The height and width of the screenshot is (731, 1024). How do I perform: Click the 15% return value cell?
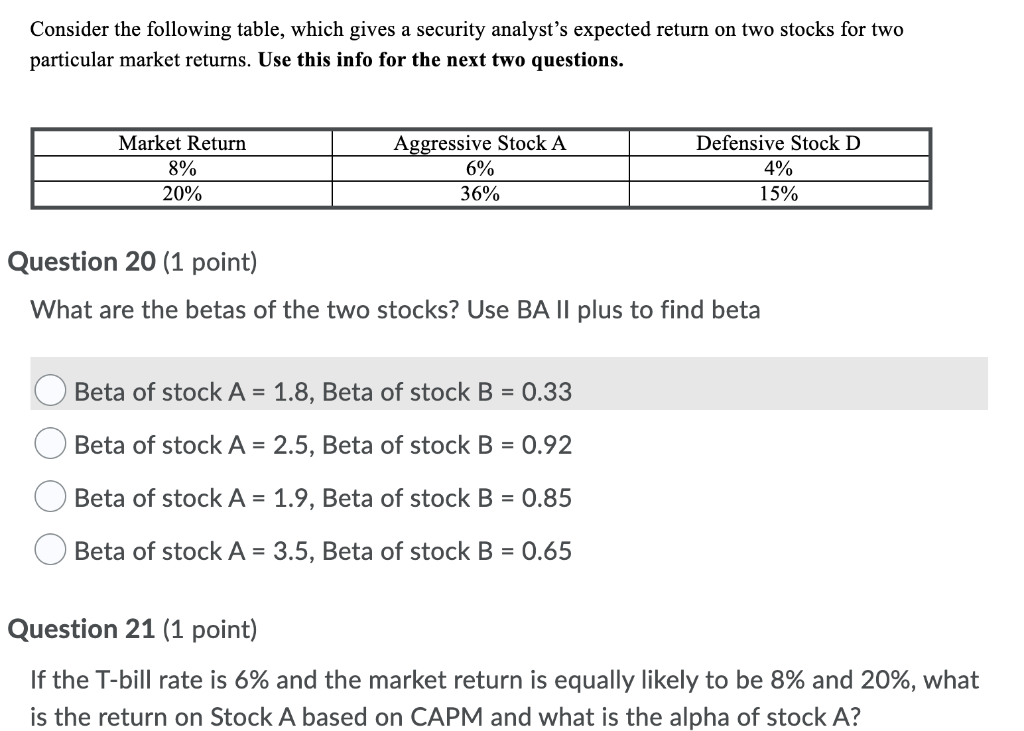(779, 194)
